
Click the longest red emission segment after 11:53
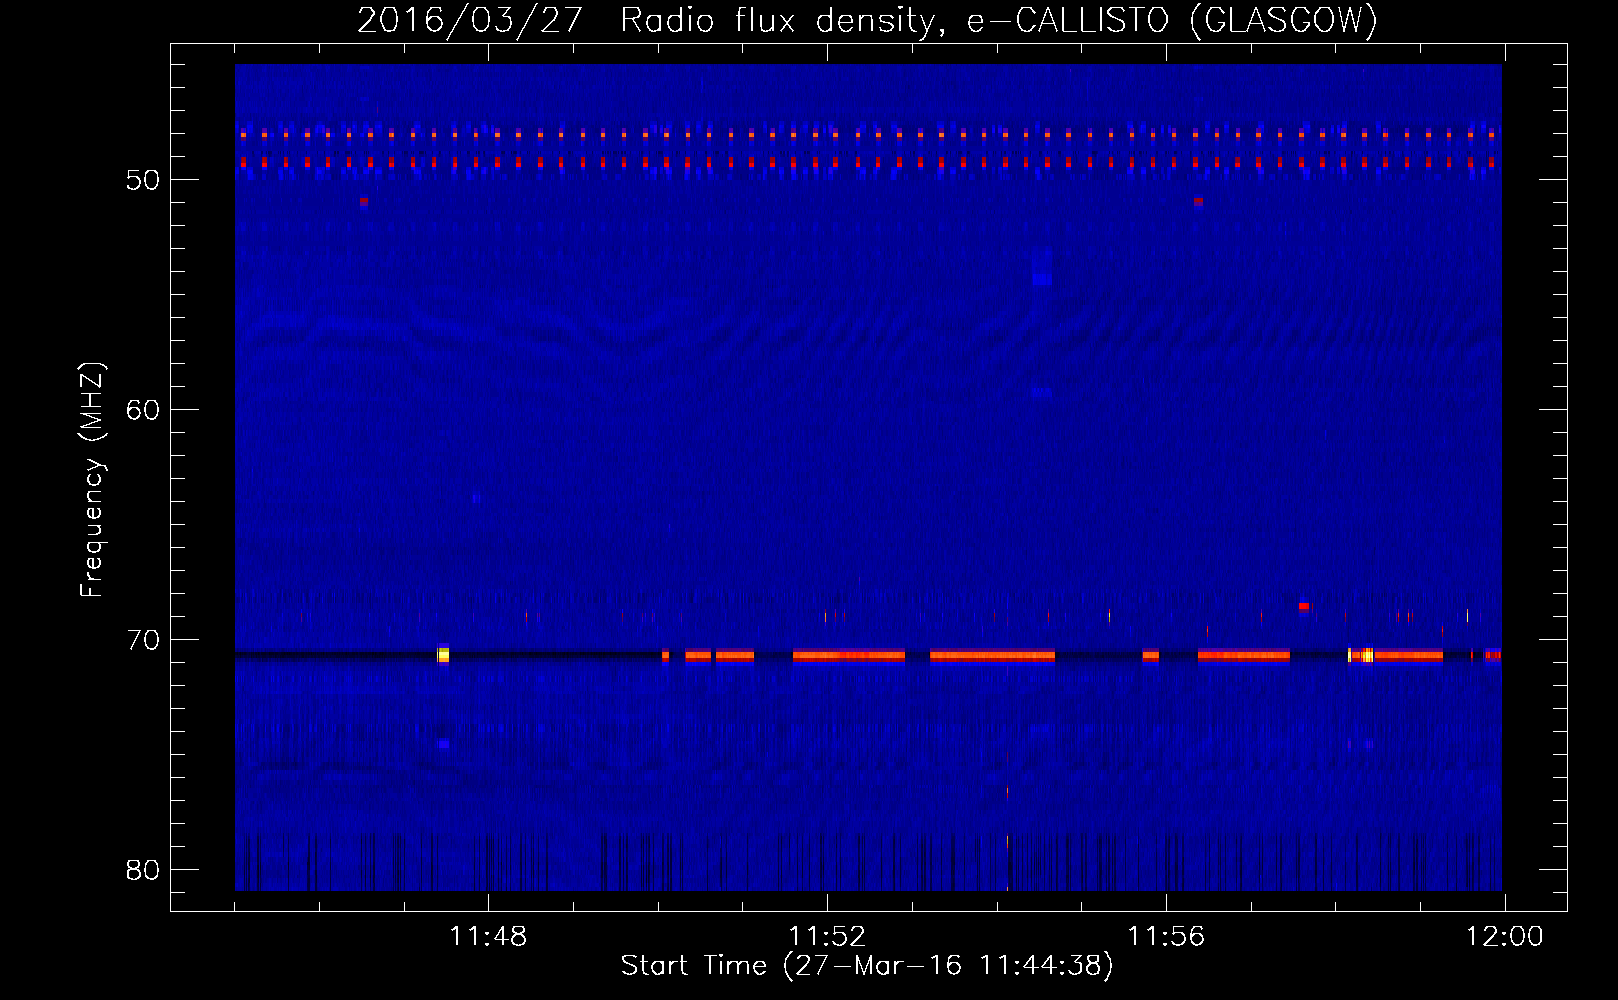(x=992, y=656)
